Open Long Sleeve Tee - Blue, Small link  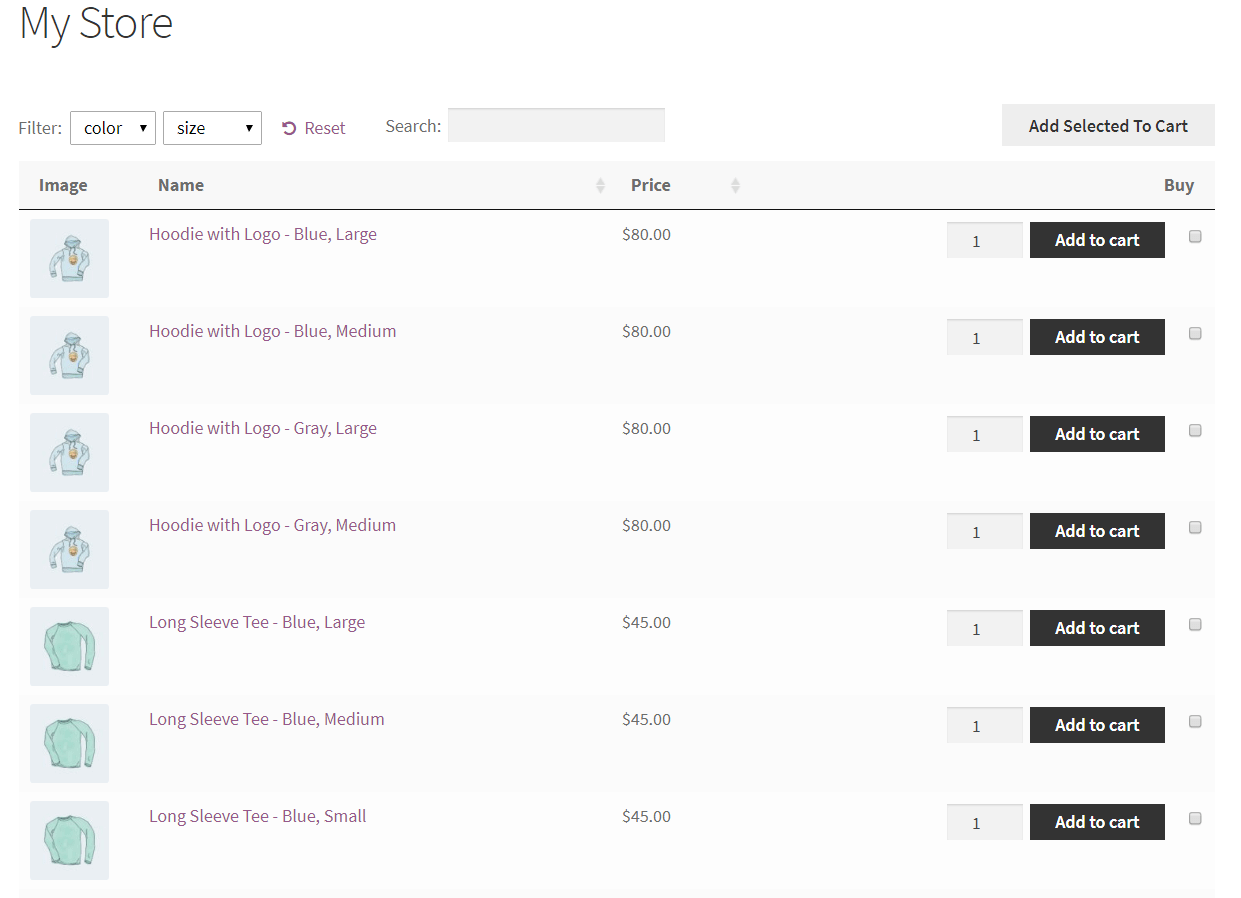pos(258,816)
